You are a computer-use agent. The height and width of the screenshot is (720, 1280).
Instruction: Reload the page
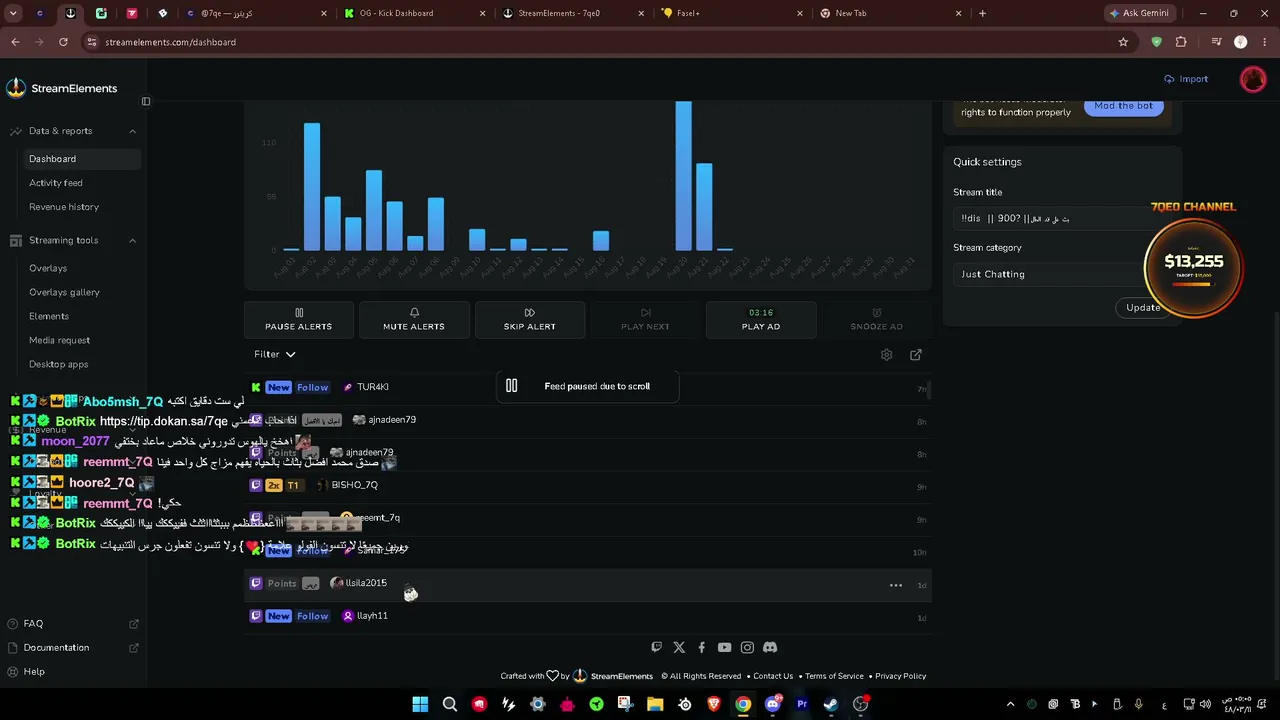coord(63,42)
